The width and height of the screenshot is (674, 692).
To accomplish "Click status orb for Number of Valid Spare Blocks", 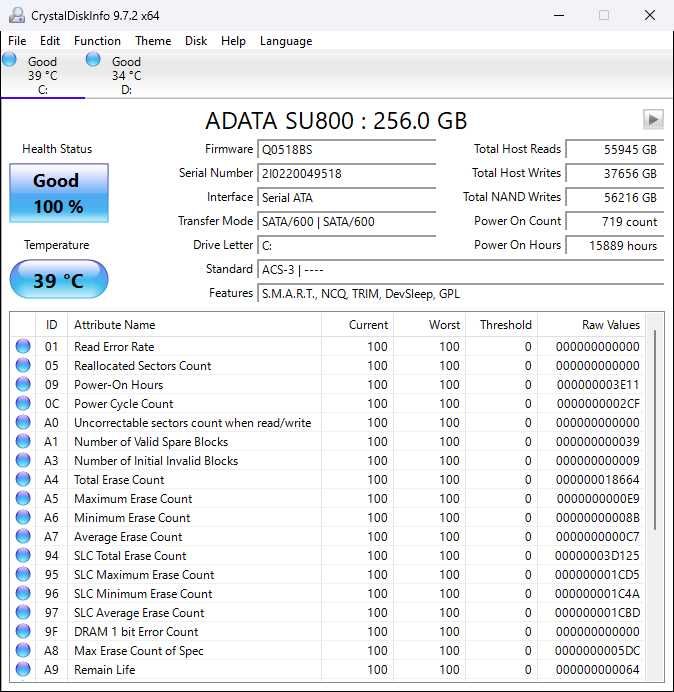I will tap(23, 441).
